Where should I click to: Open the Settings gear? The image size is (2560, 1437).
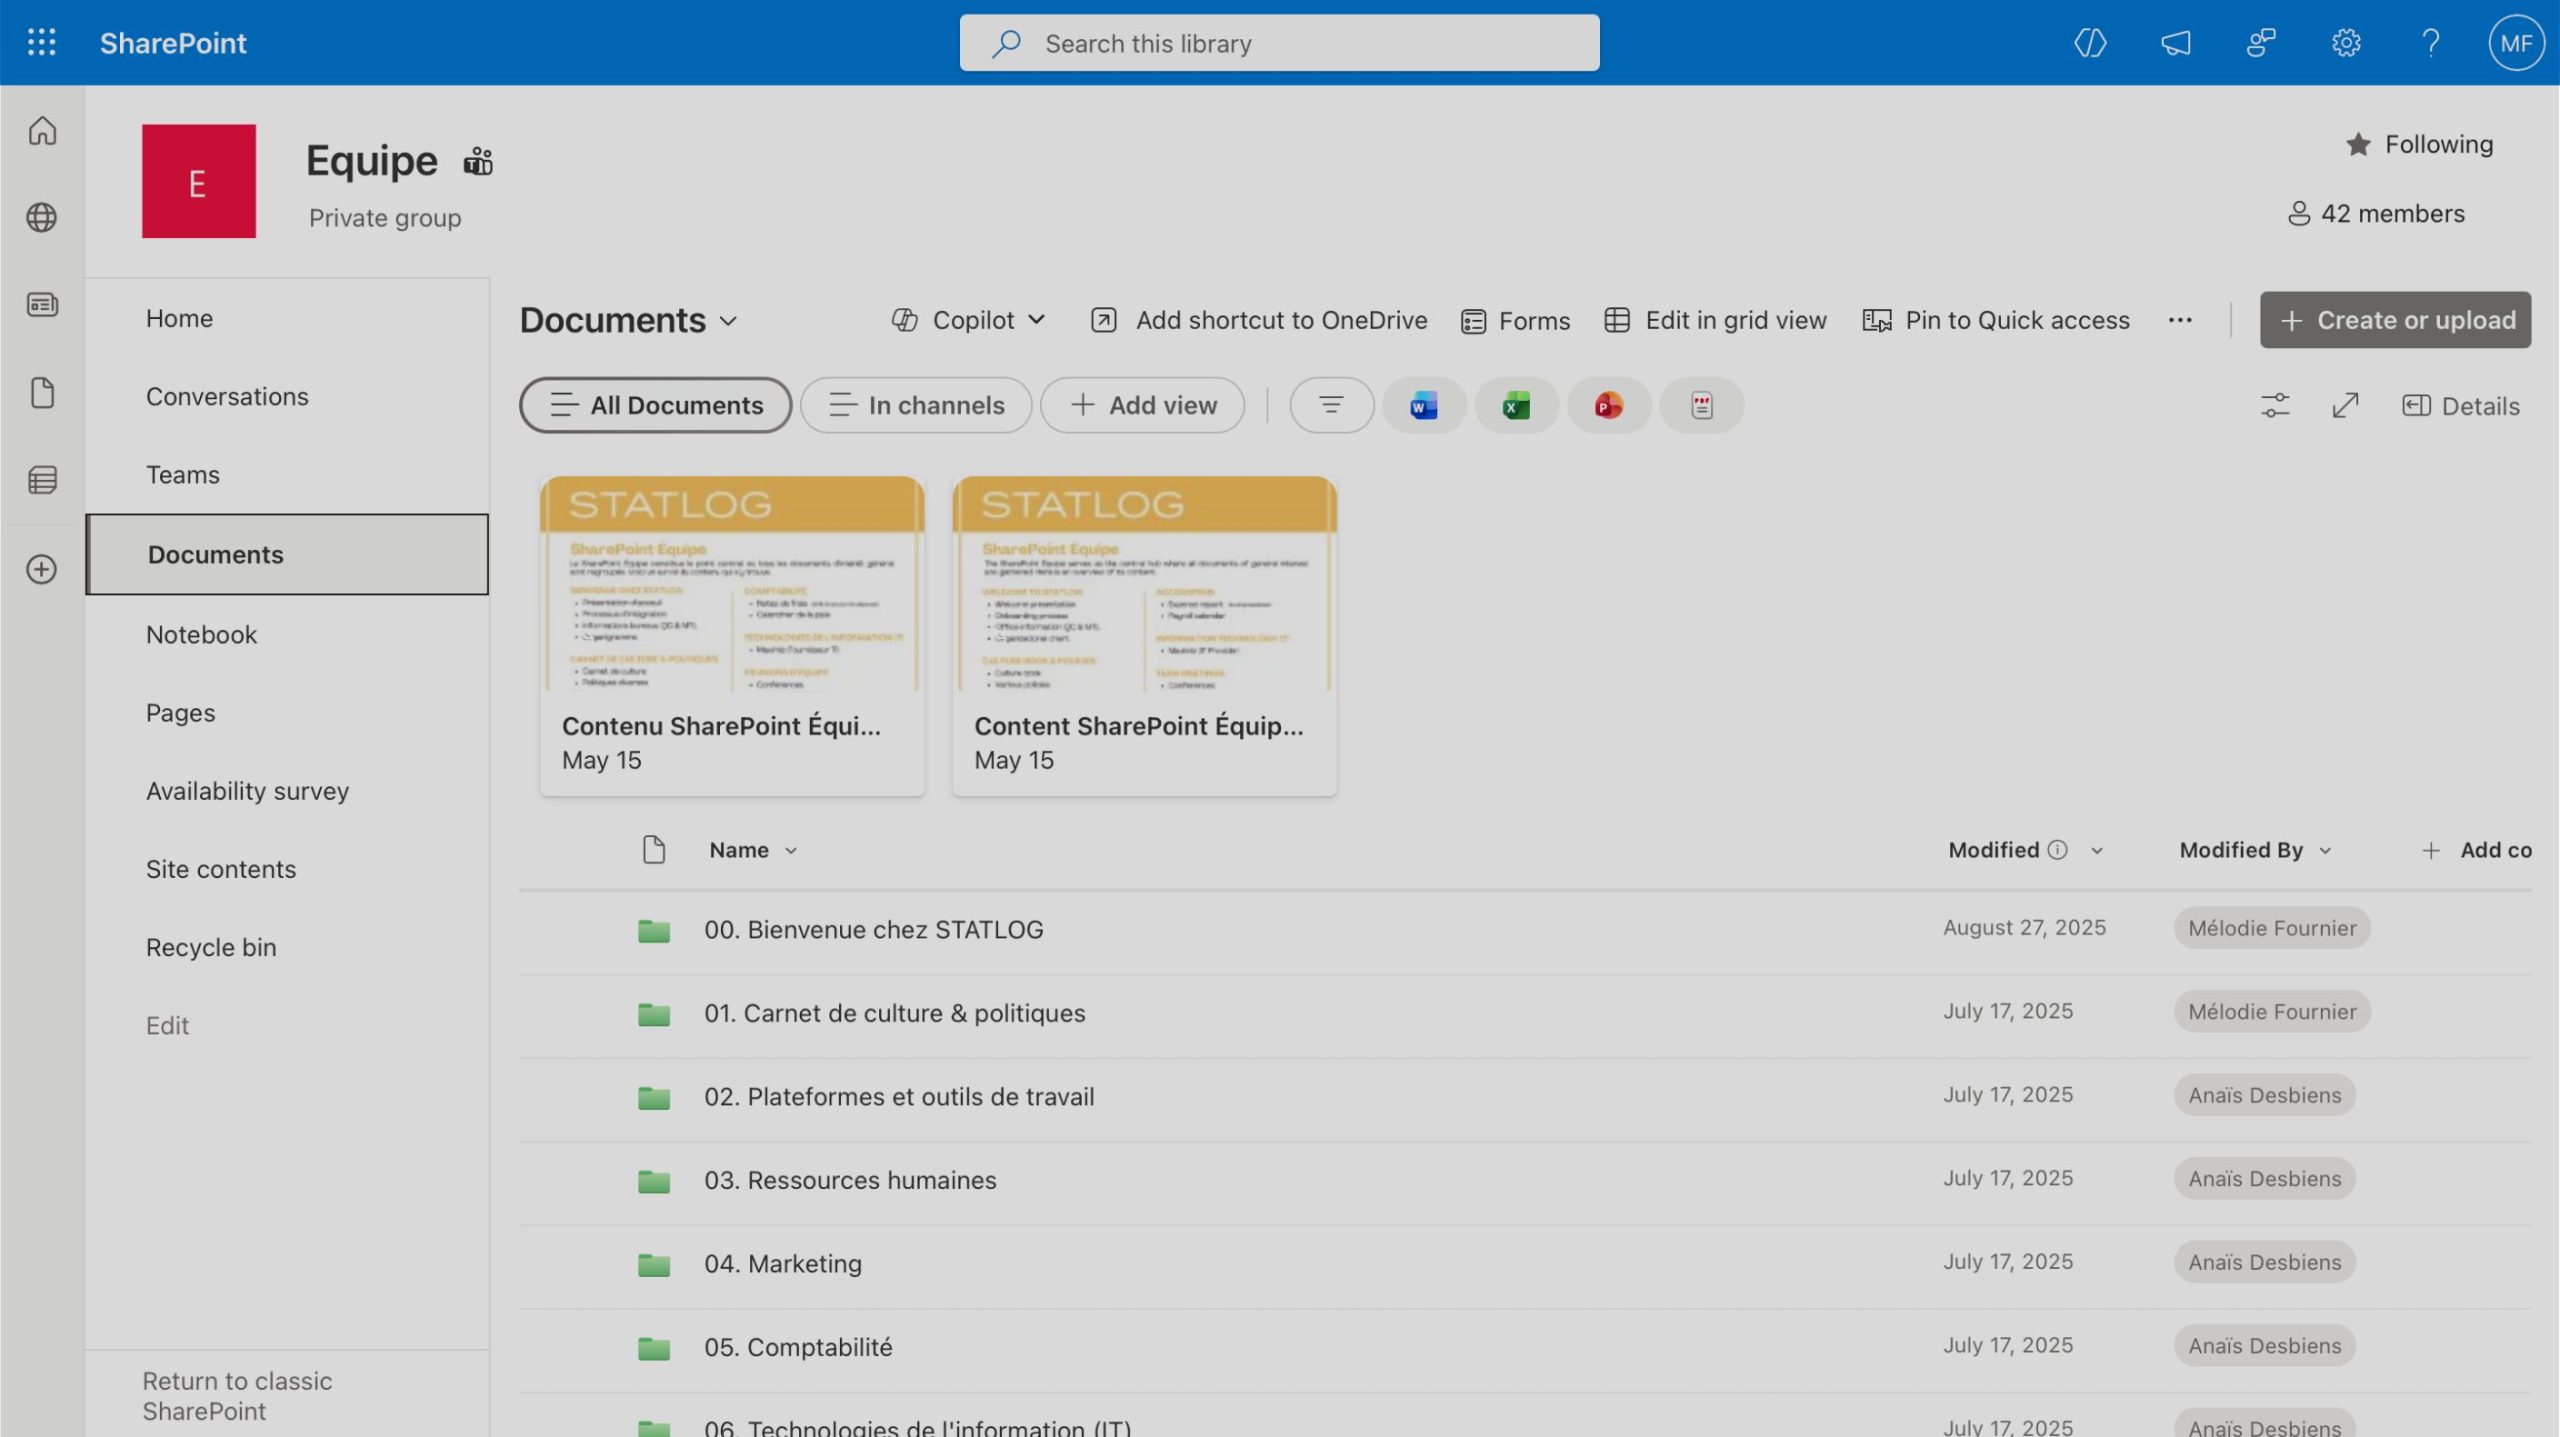[x=2346, y=43]
